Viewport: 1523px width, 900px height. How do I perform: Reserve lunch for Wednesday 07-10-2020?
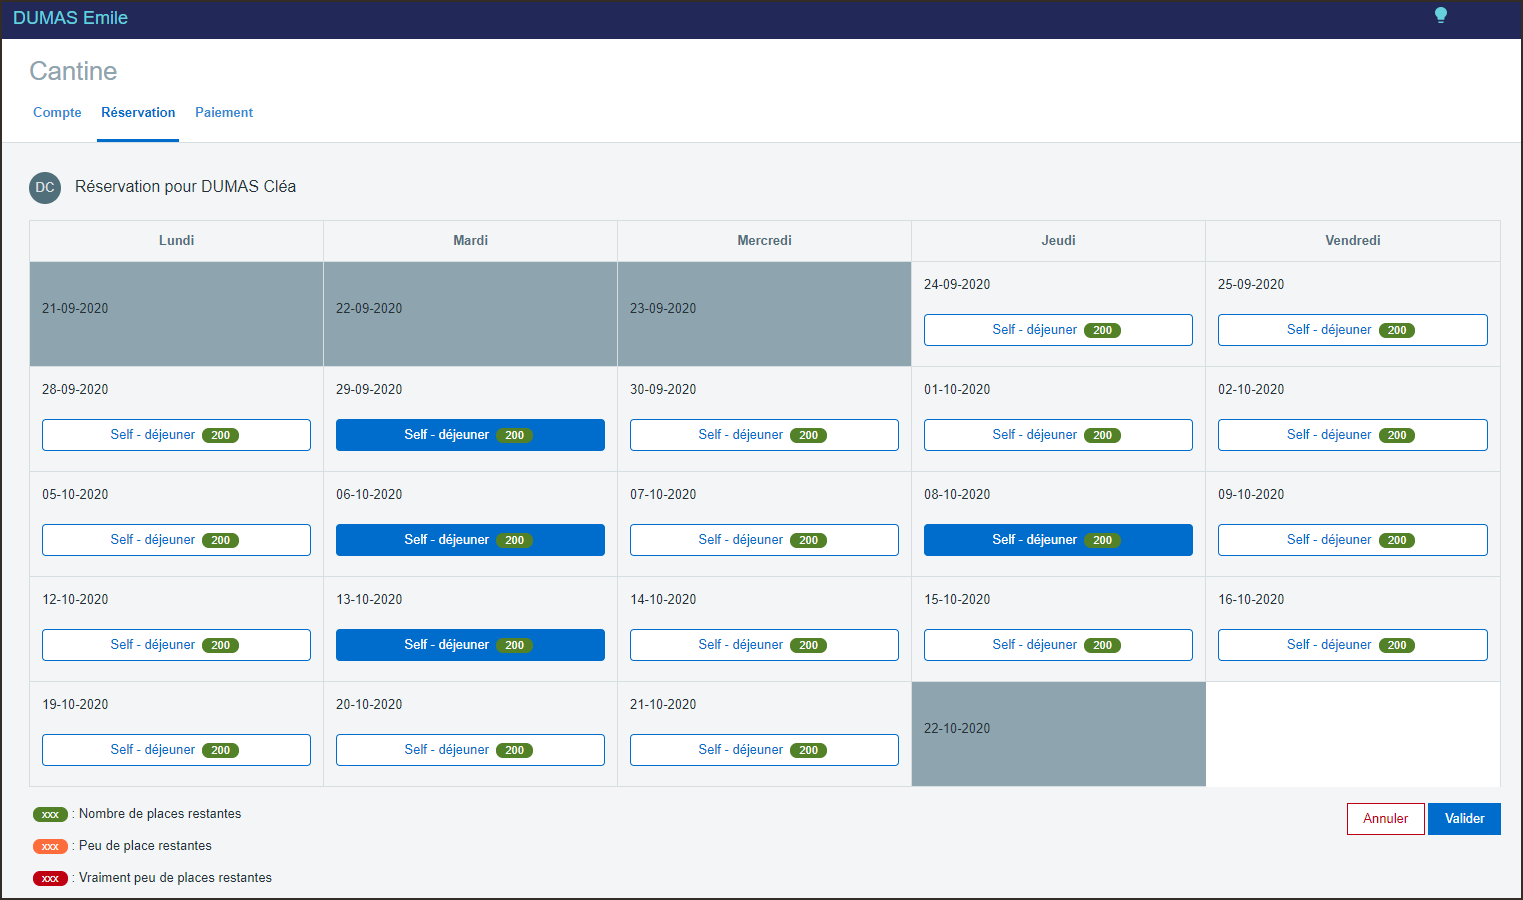point(764,540)
